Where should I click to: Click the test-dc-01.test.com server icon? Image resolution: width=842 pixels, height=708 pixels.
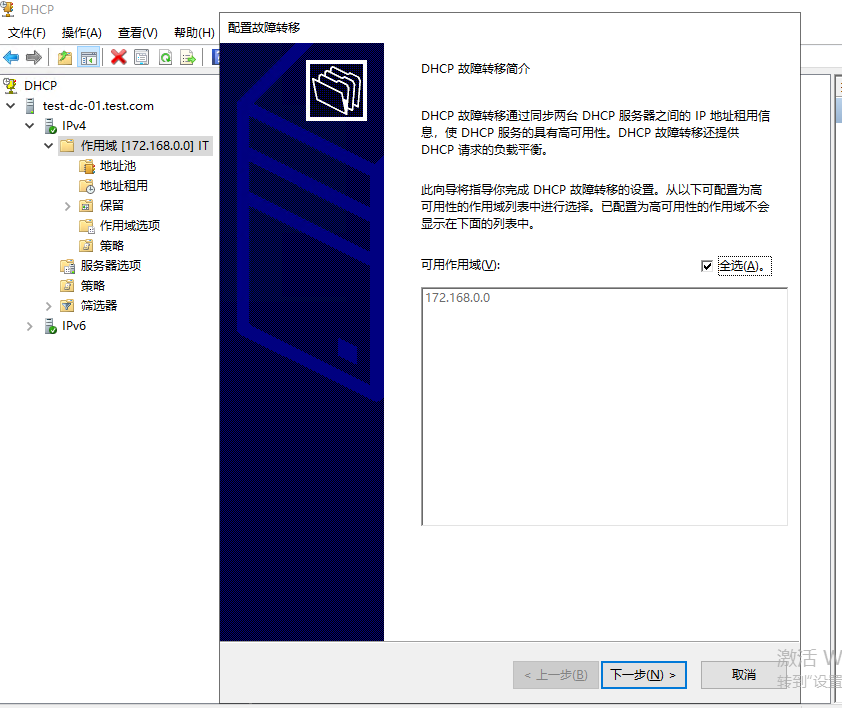31,106
